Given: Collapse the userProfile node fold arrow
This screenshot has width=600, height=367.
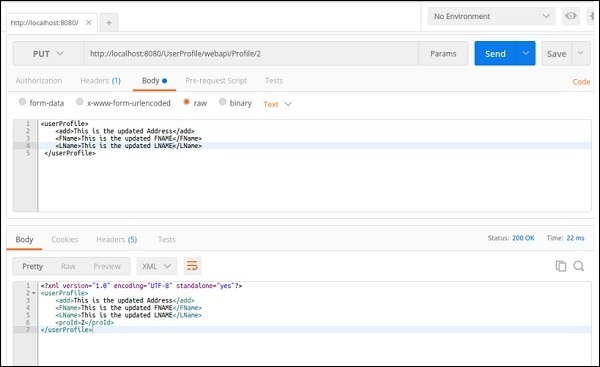Looking at the screenshot, I should click(x=34, y=293).
